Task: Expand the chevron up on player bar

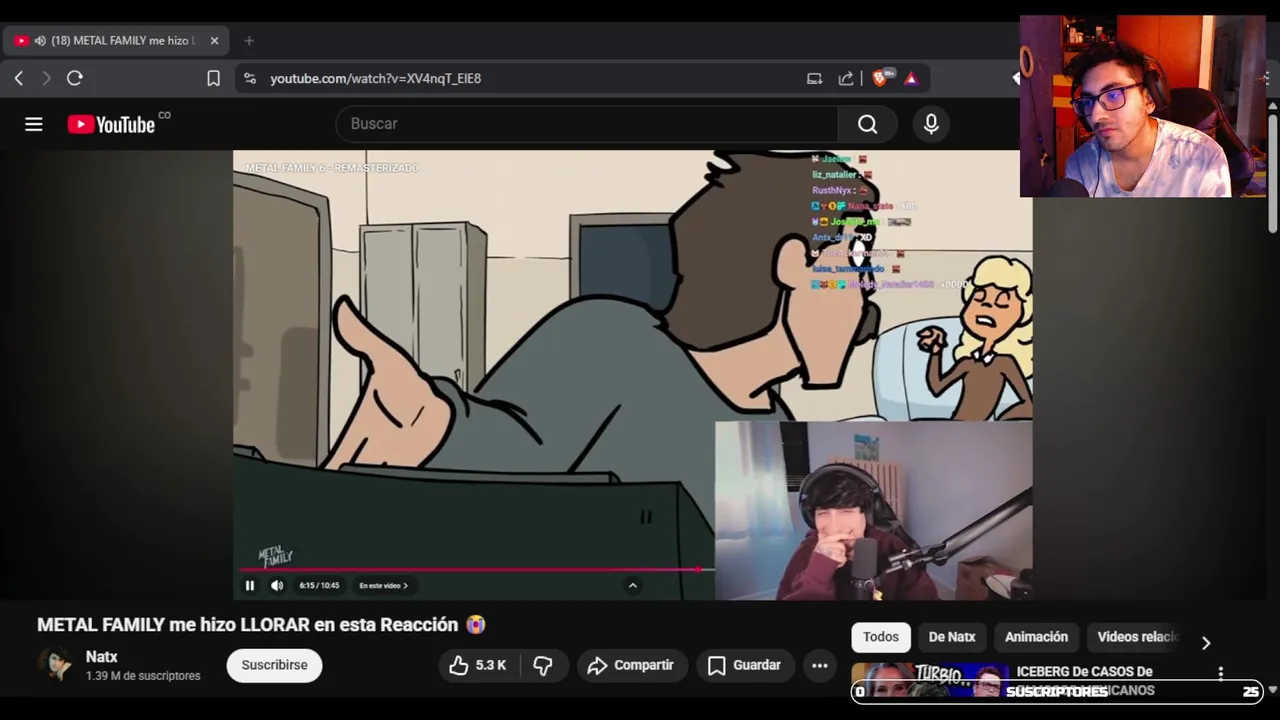Action: (632, 586)
